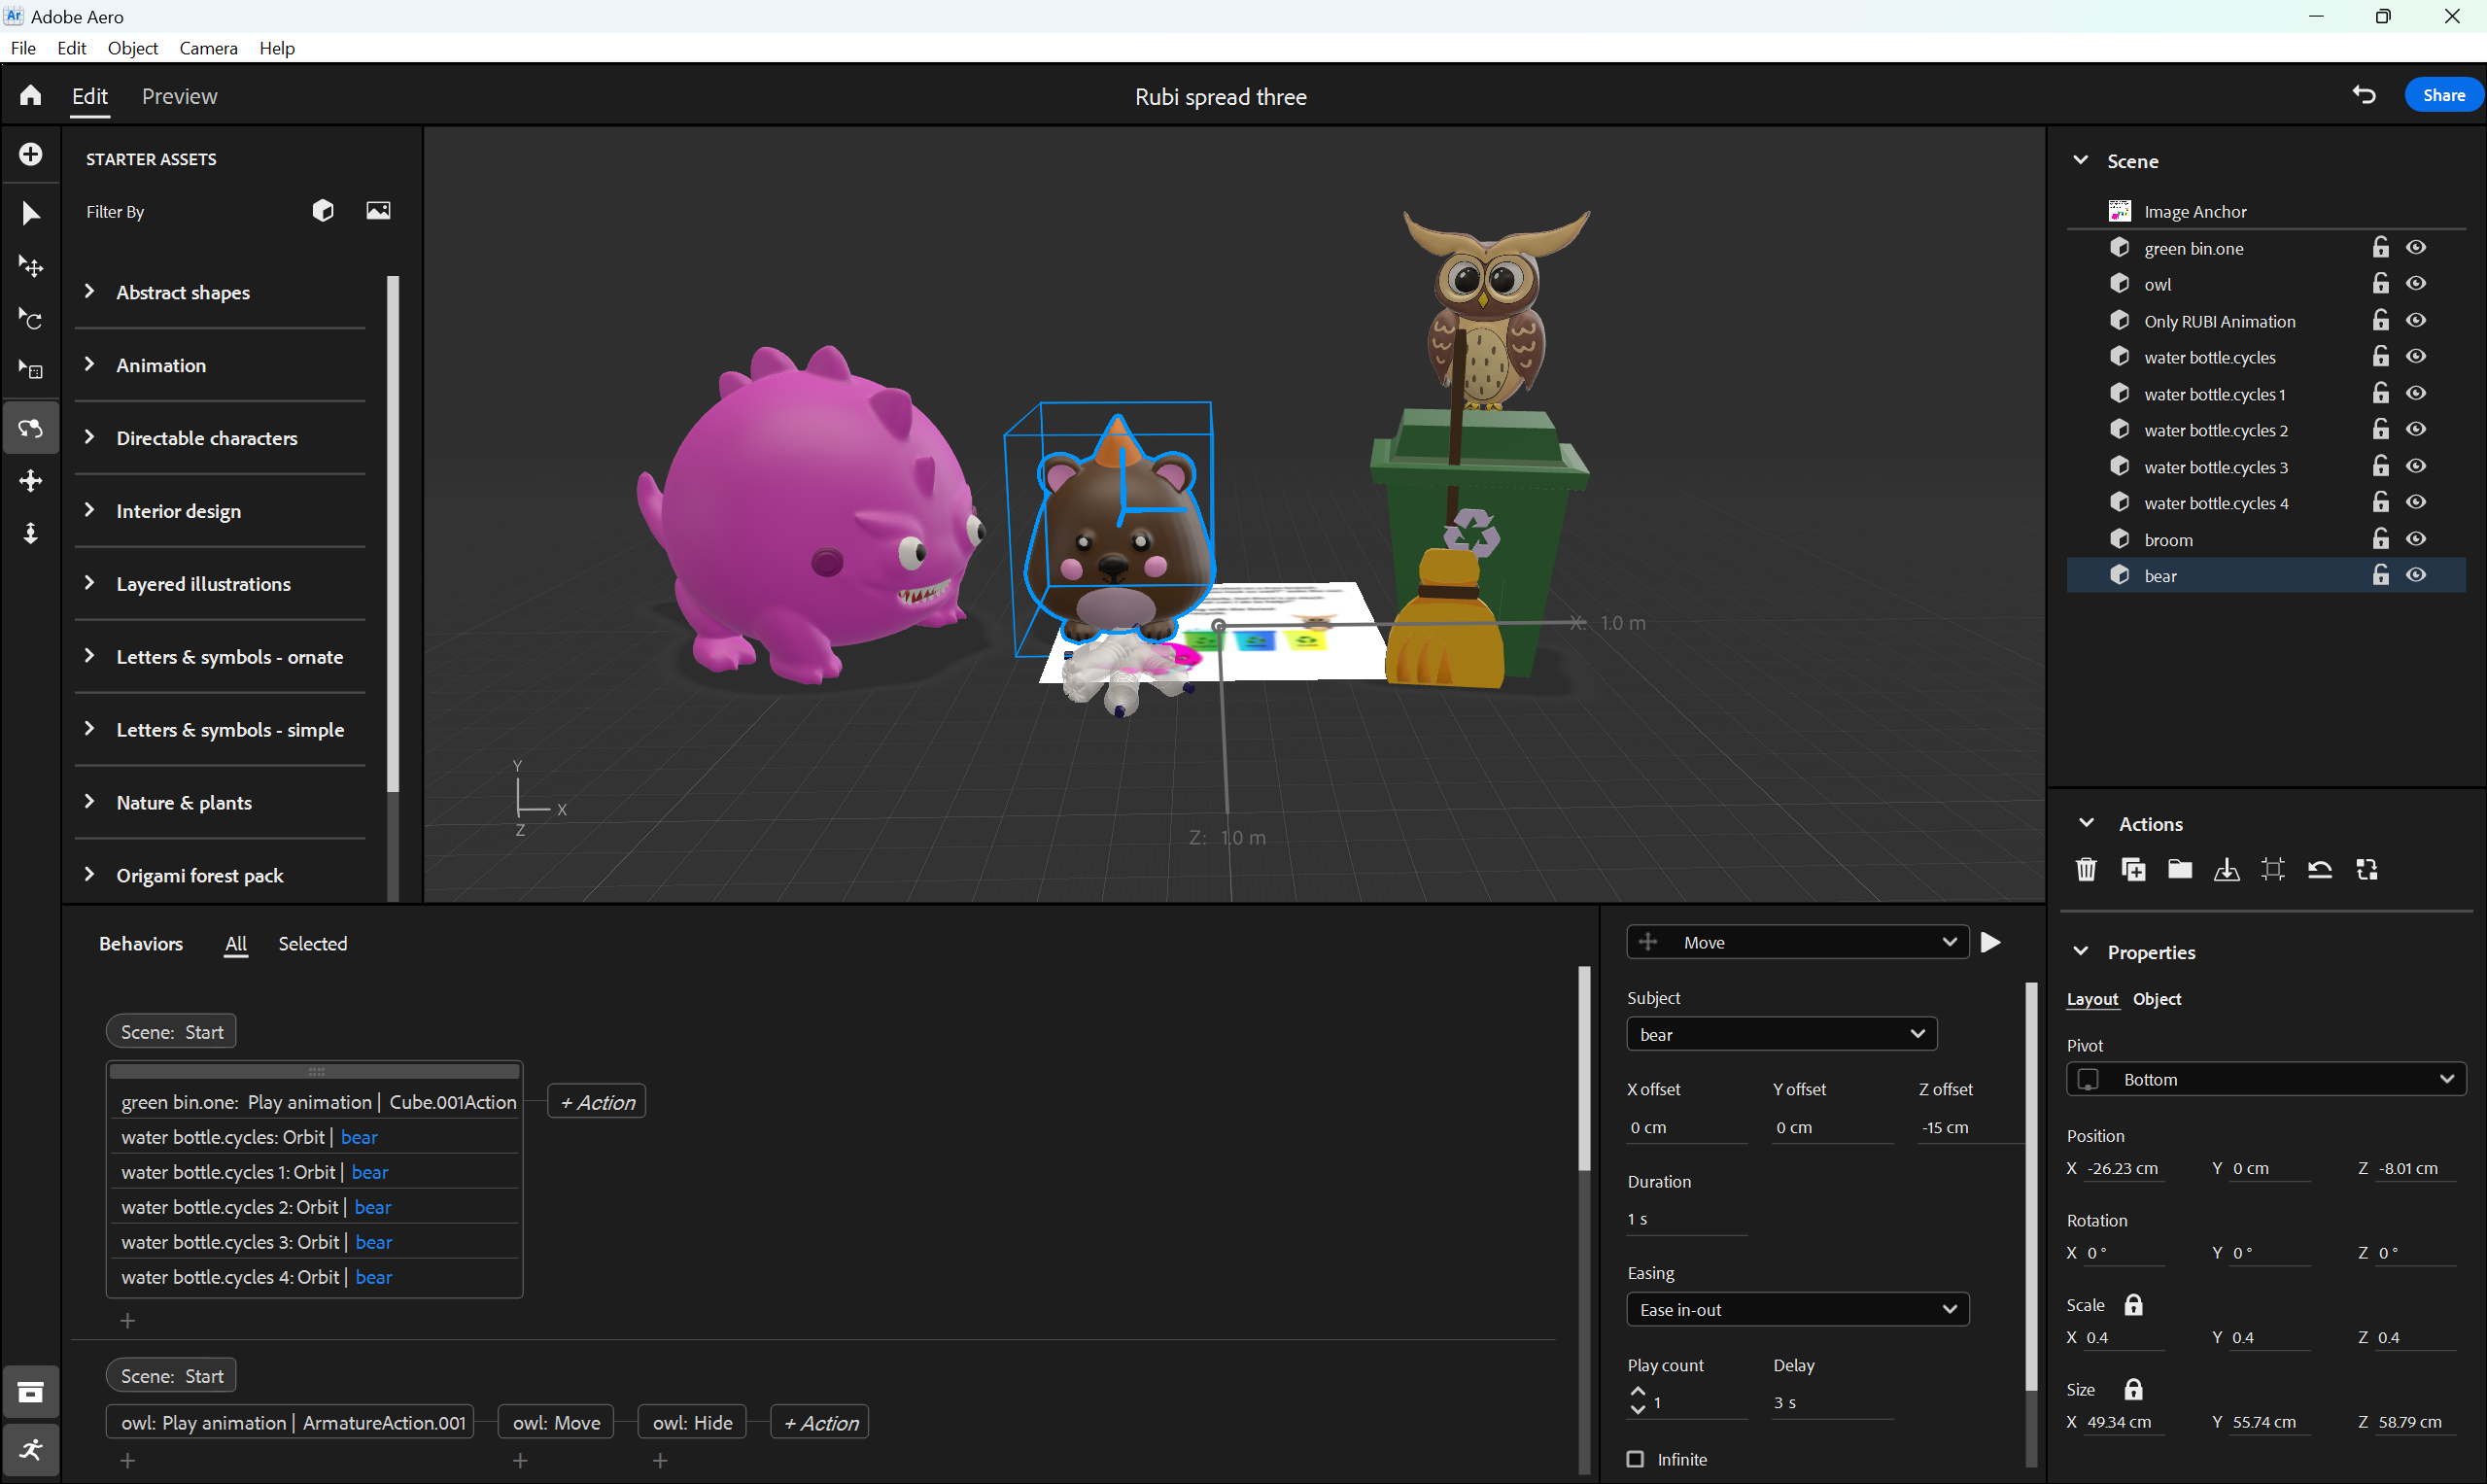Select the Pan camera tool
The image size is (2487, 1484).
click(31, 481)
